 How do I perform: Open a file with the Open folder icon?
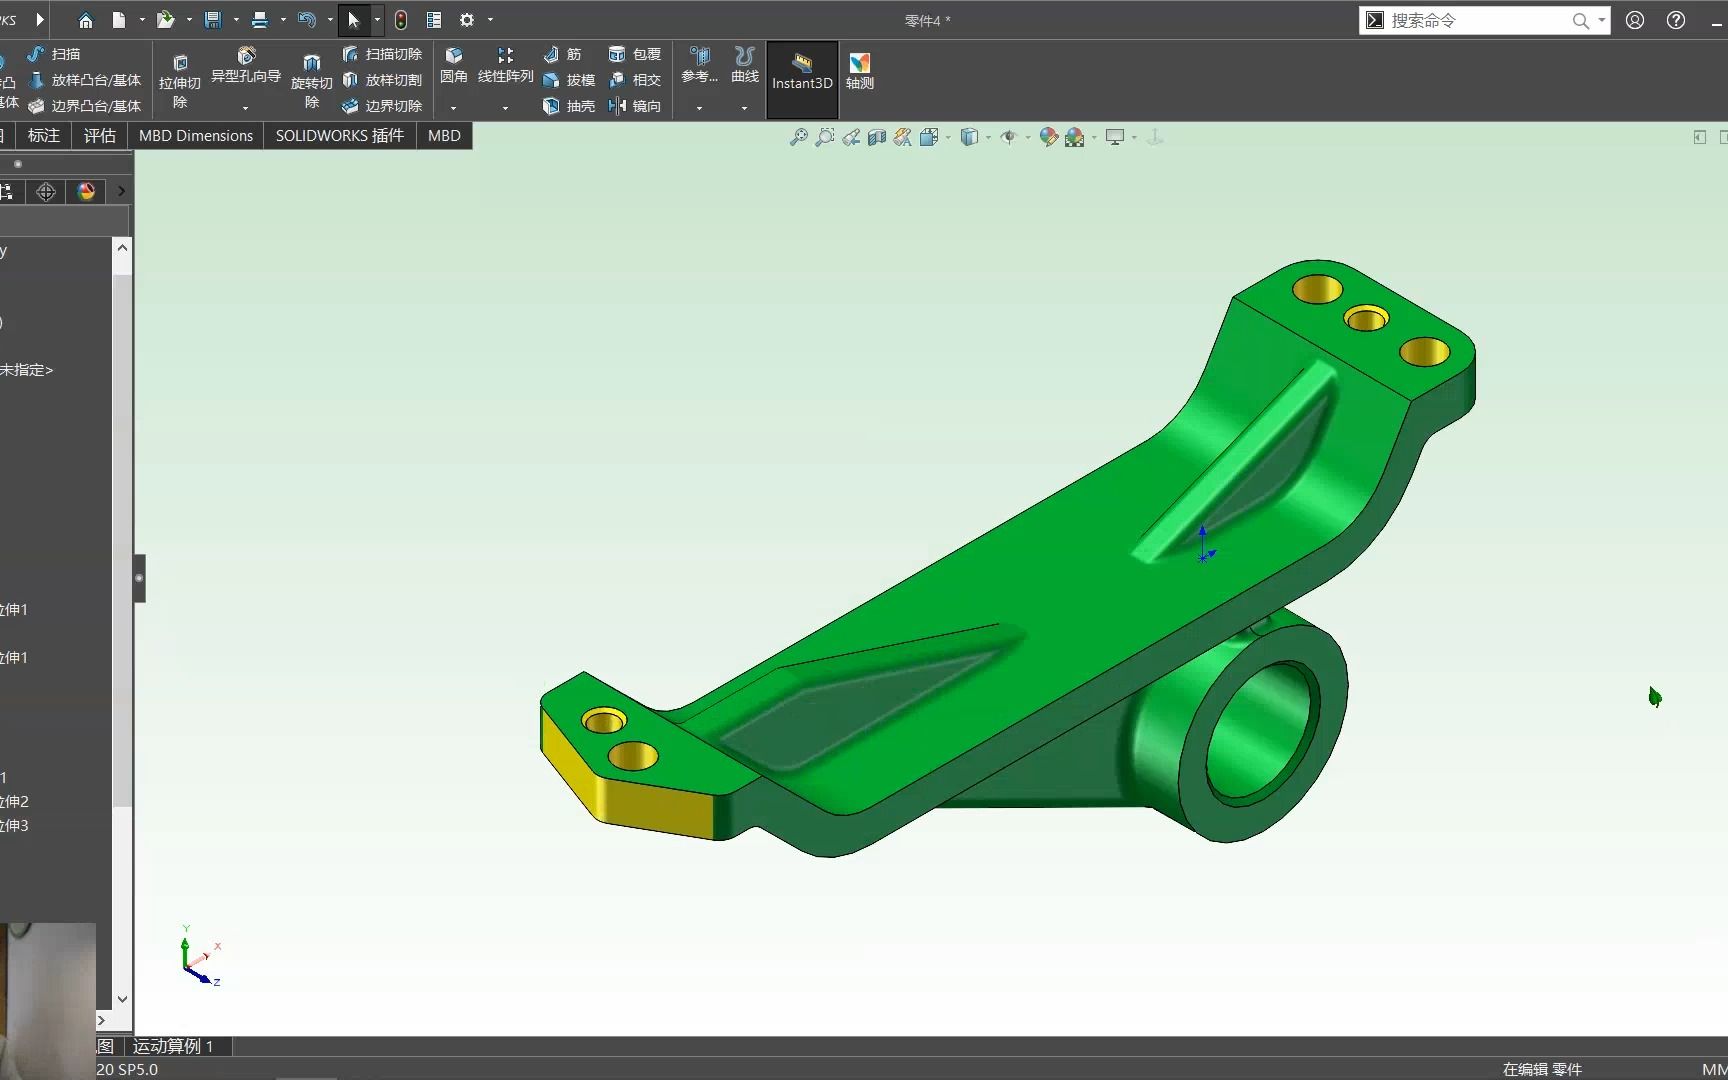tap(166, 20)
